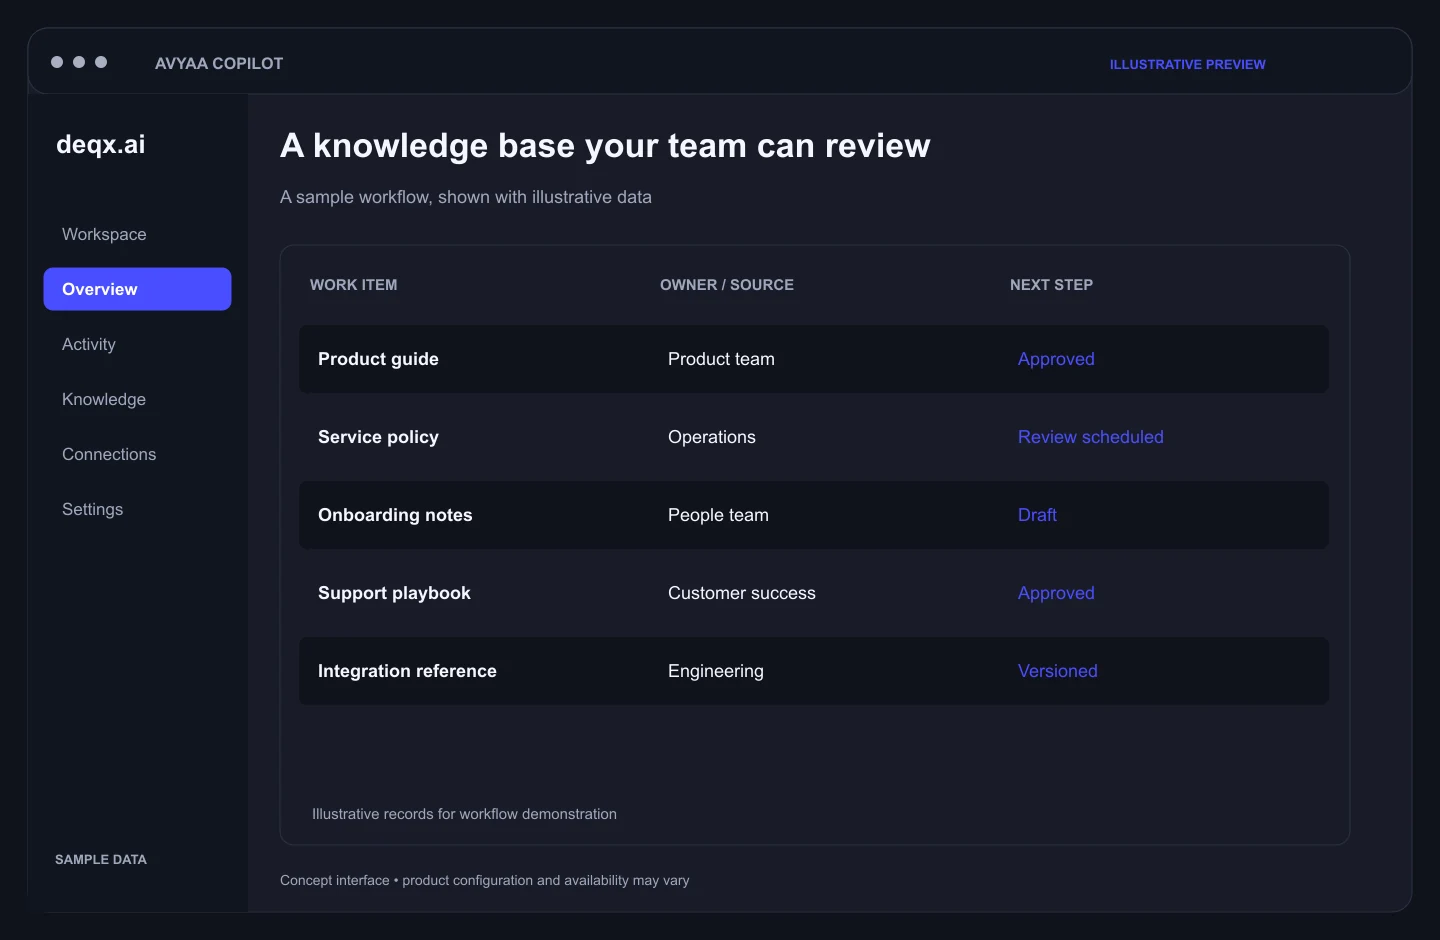Click the OWNER / SOURCE column header

[x=727, y=285]
